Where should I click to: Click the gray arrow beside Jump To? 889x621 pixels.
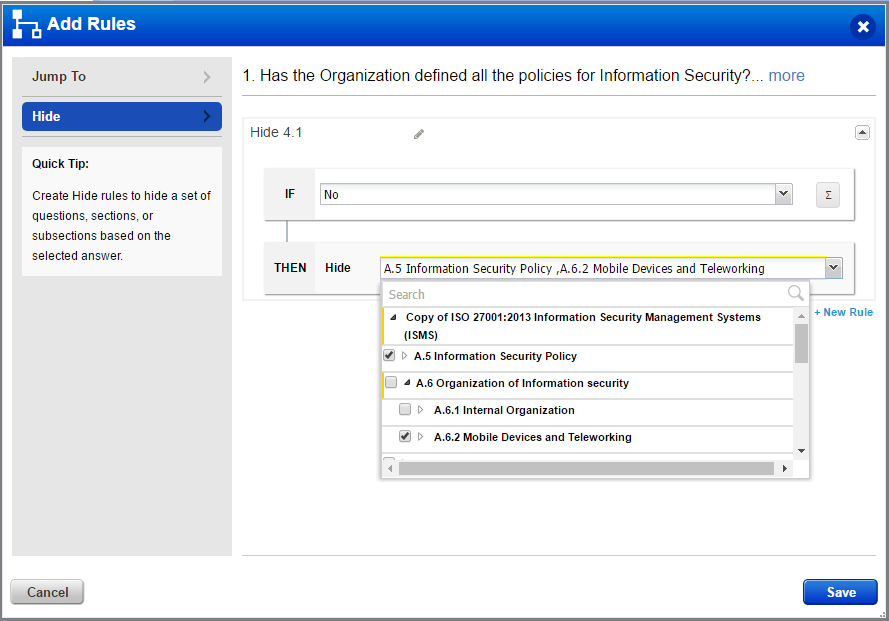(207, 76)
